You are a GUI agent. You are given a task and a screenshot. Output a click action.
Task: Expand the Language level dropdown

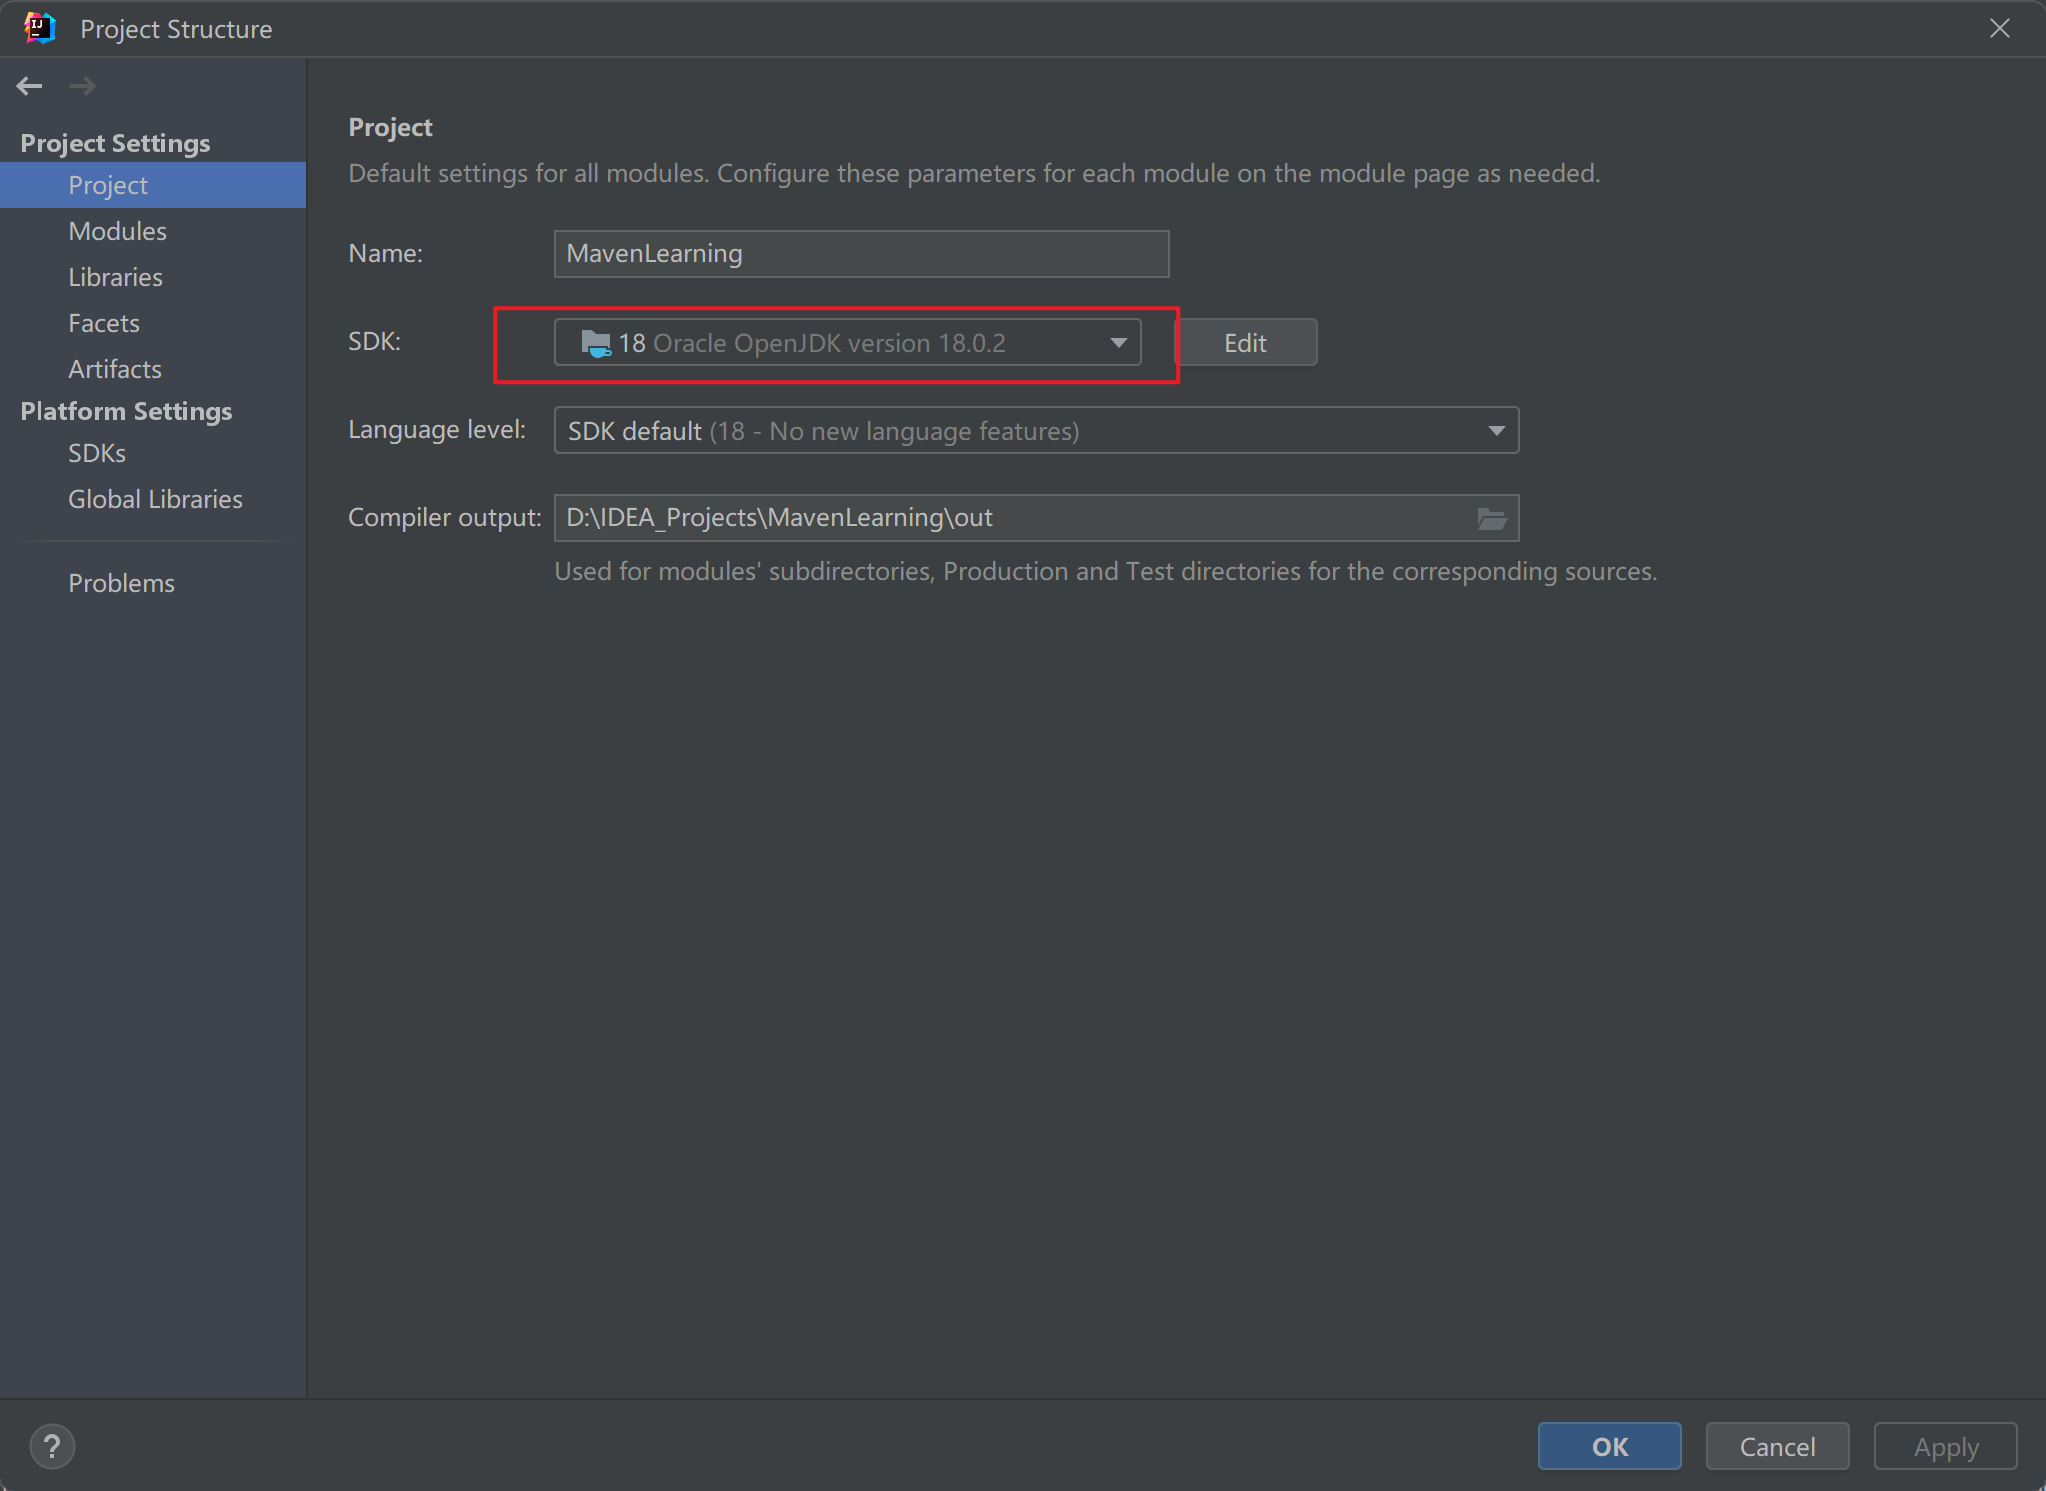[1495, 430]
